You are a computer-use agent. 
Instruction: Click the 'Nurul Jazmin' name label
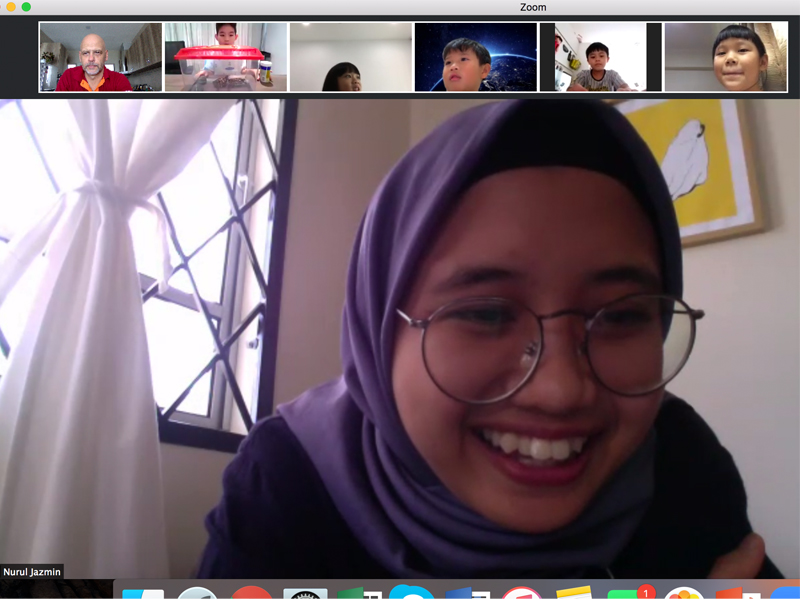tap(32, 572)
